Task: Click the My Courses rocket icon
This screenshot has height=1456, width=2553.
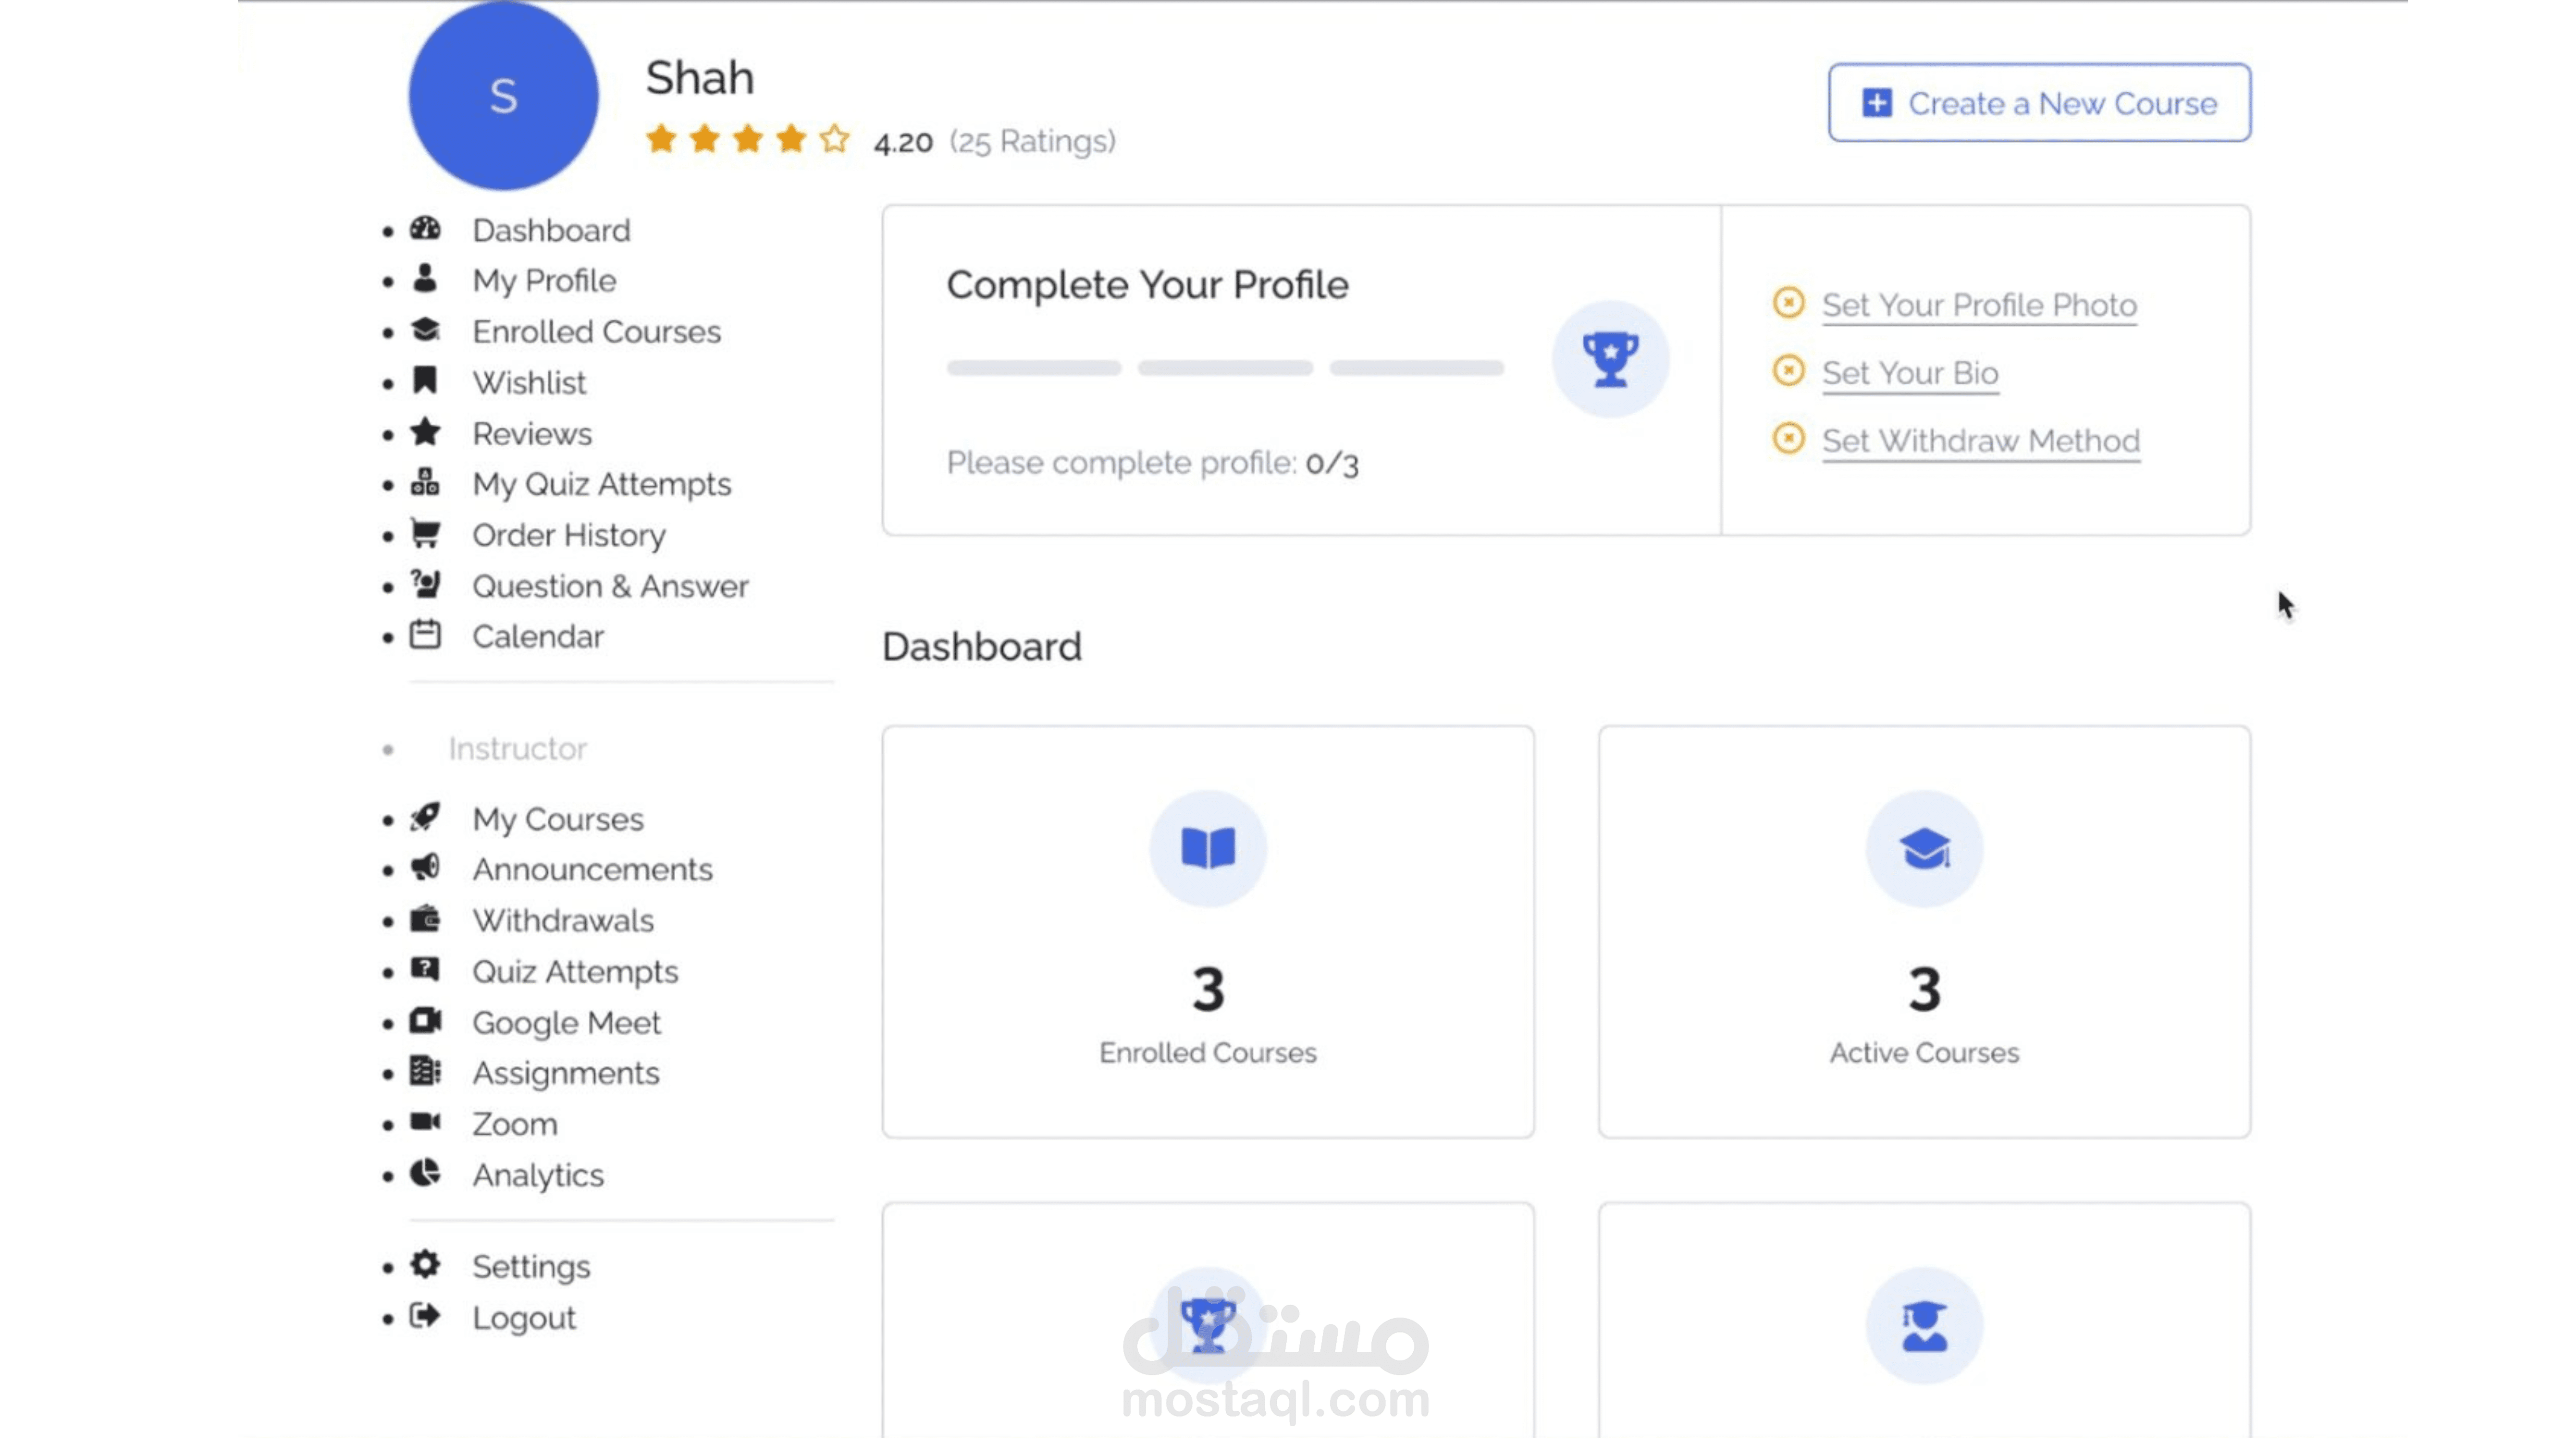Action: click(425, 818)
